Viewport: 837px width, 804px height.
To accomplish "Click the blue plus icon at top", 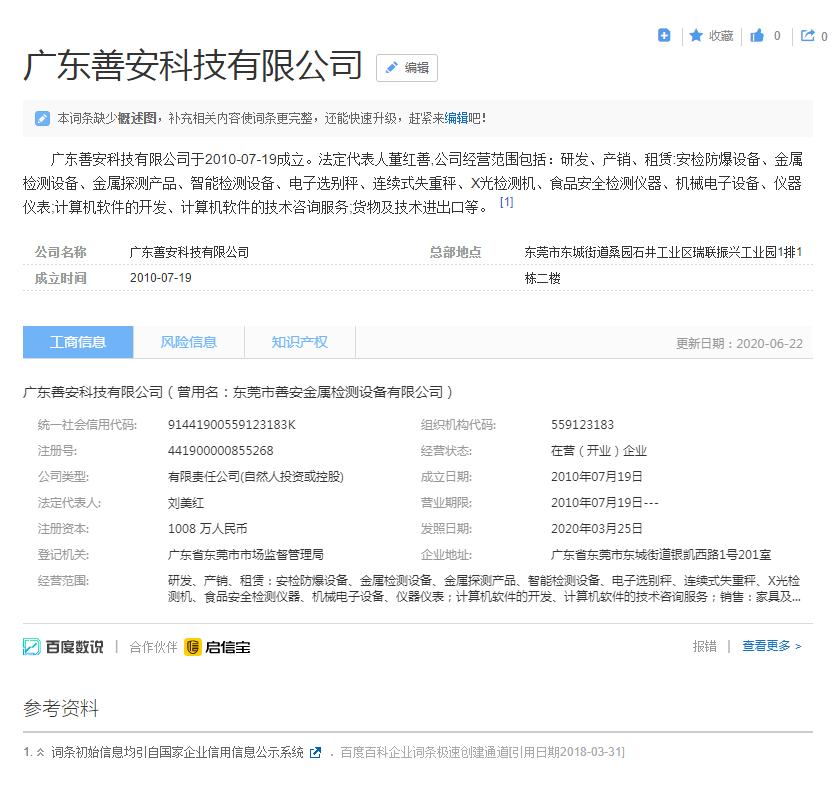I will [664, 36].
